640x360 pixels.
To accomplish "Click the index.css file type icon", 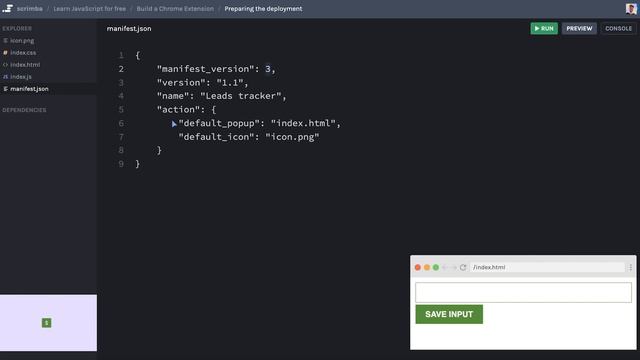I will [5, 53].
